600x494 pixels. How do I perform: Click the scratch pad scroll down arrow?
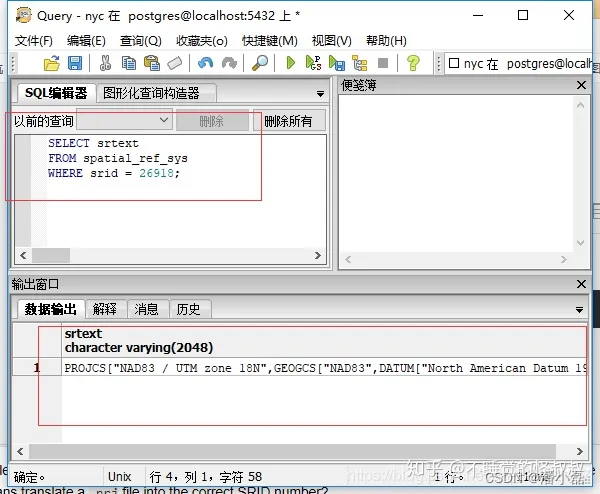point(580,243)
